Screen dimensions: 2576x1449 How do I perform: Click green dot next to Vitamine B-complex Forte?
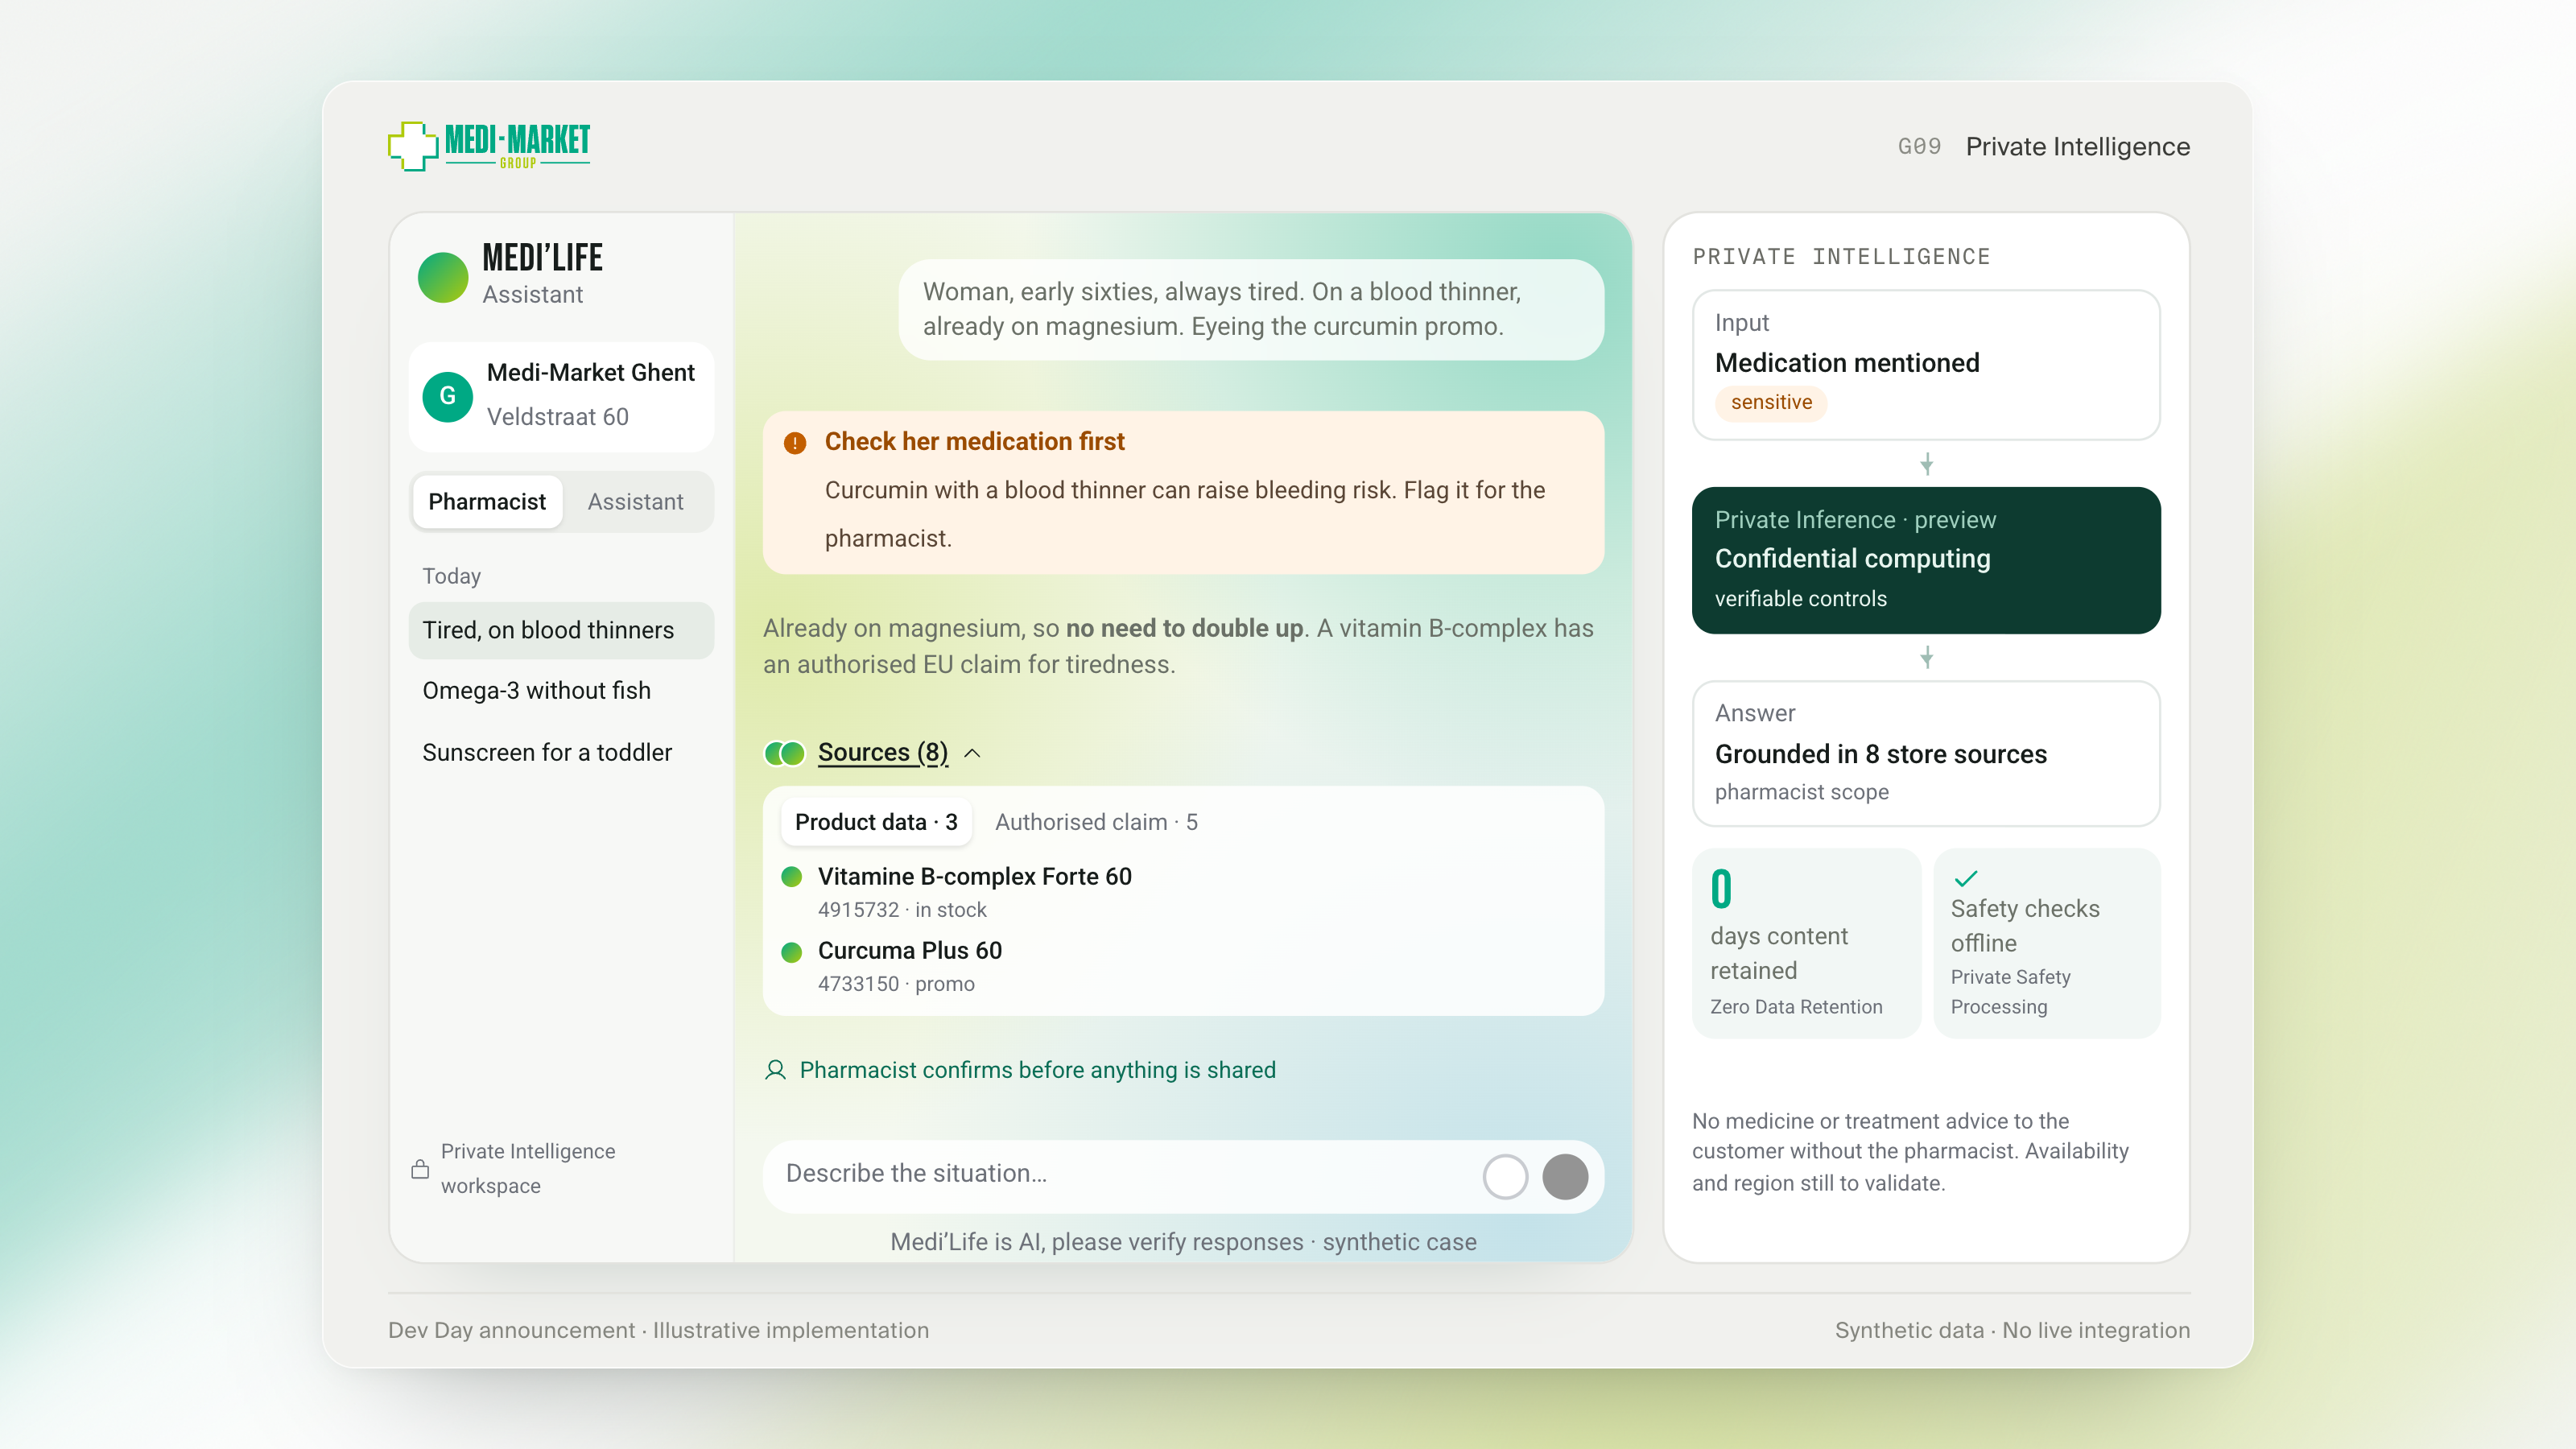click(791, 877)
